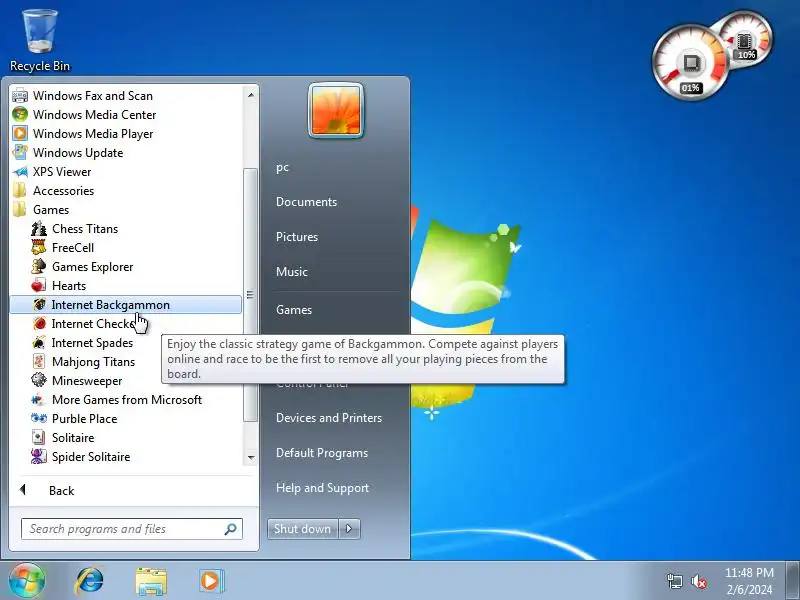Open Help and Support
This screenshot has height=600, width=800.
[x=322, y=488]
